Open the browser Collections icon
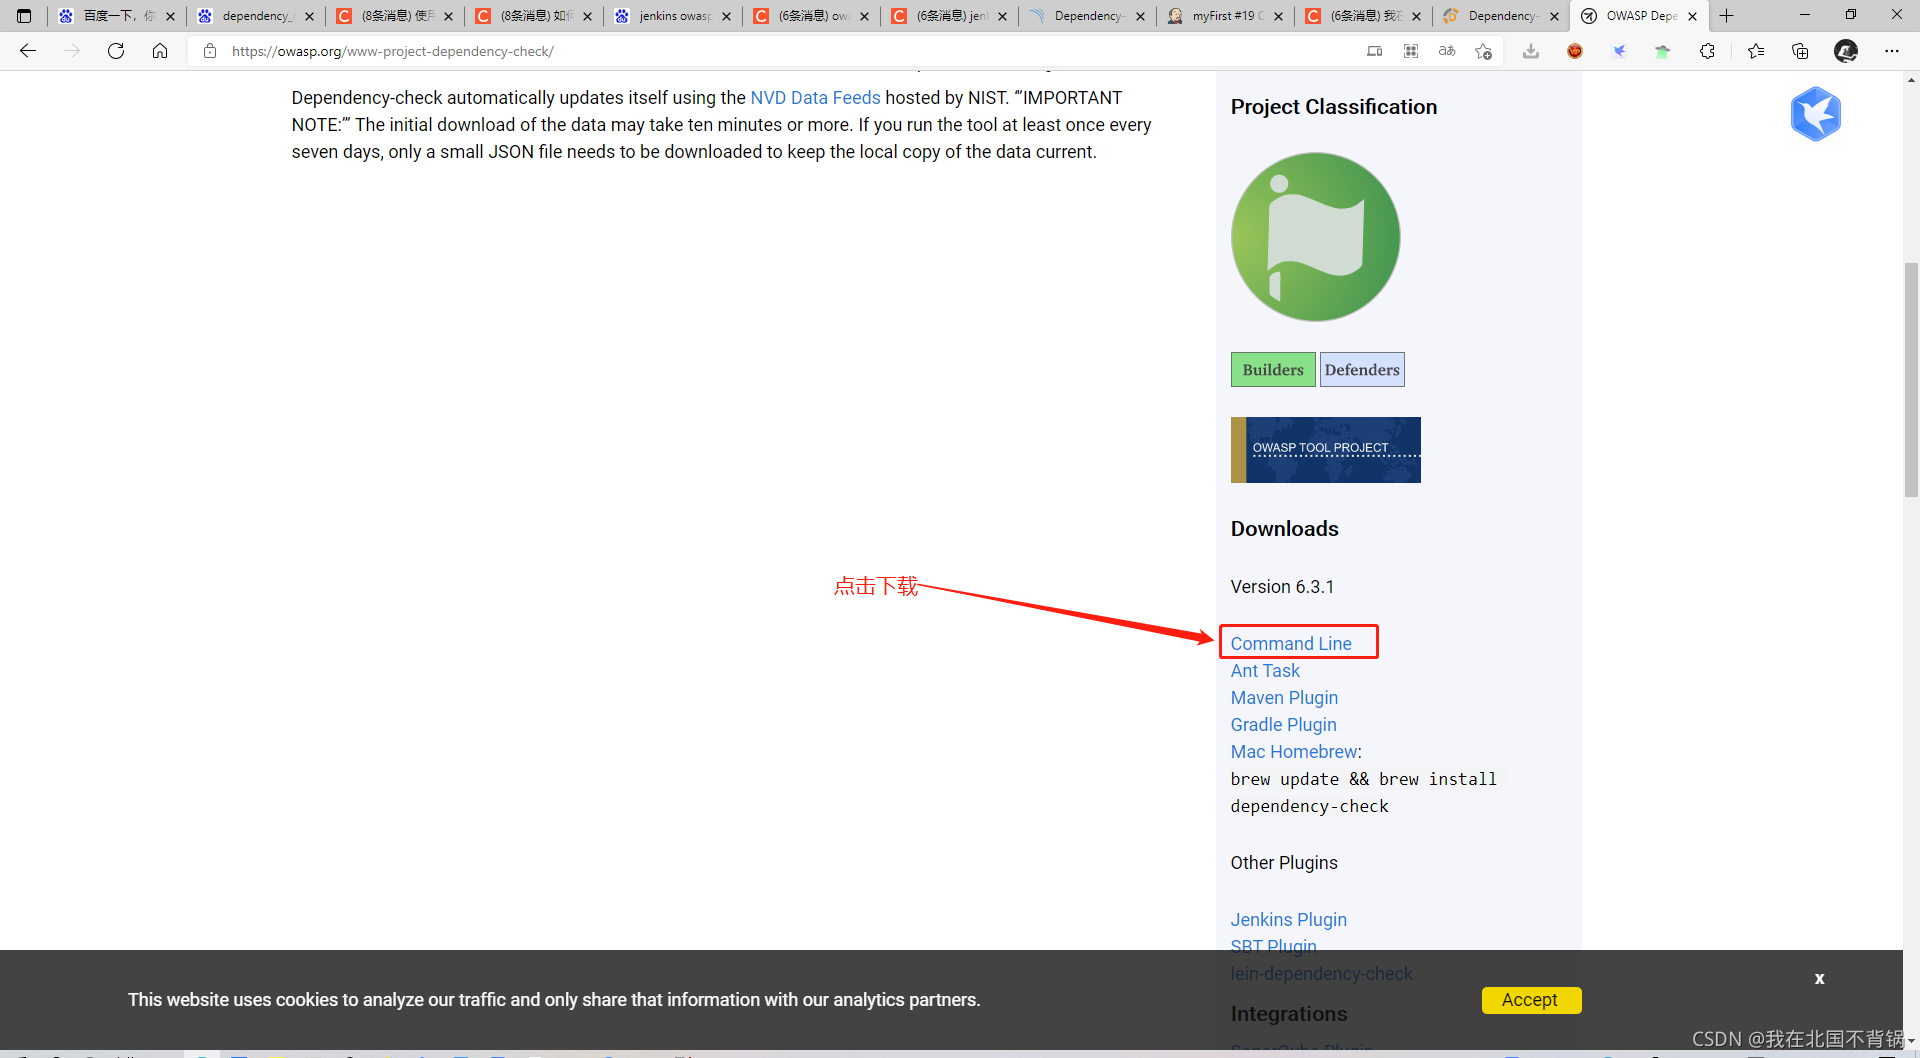1920x1058 pixels. click(1799, 51)
